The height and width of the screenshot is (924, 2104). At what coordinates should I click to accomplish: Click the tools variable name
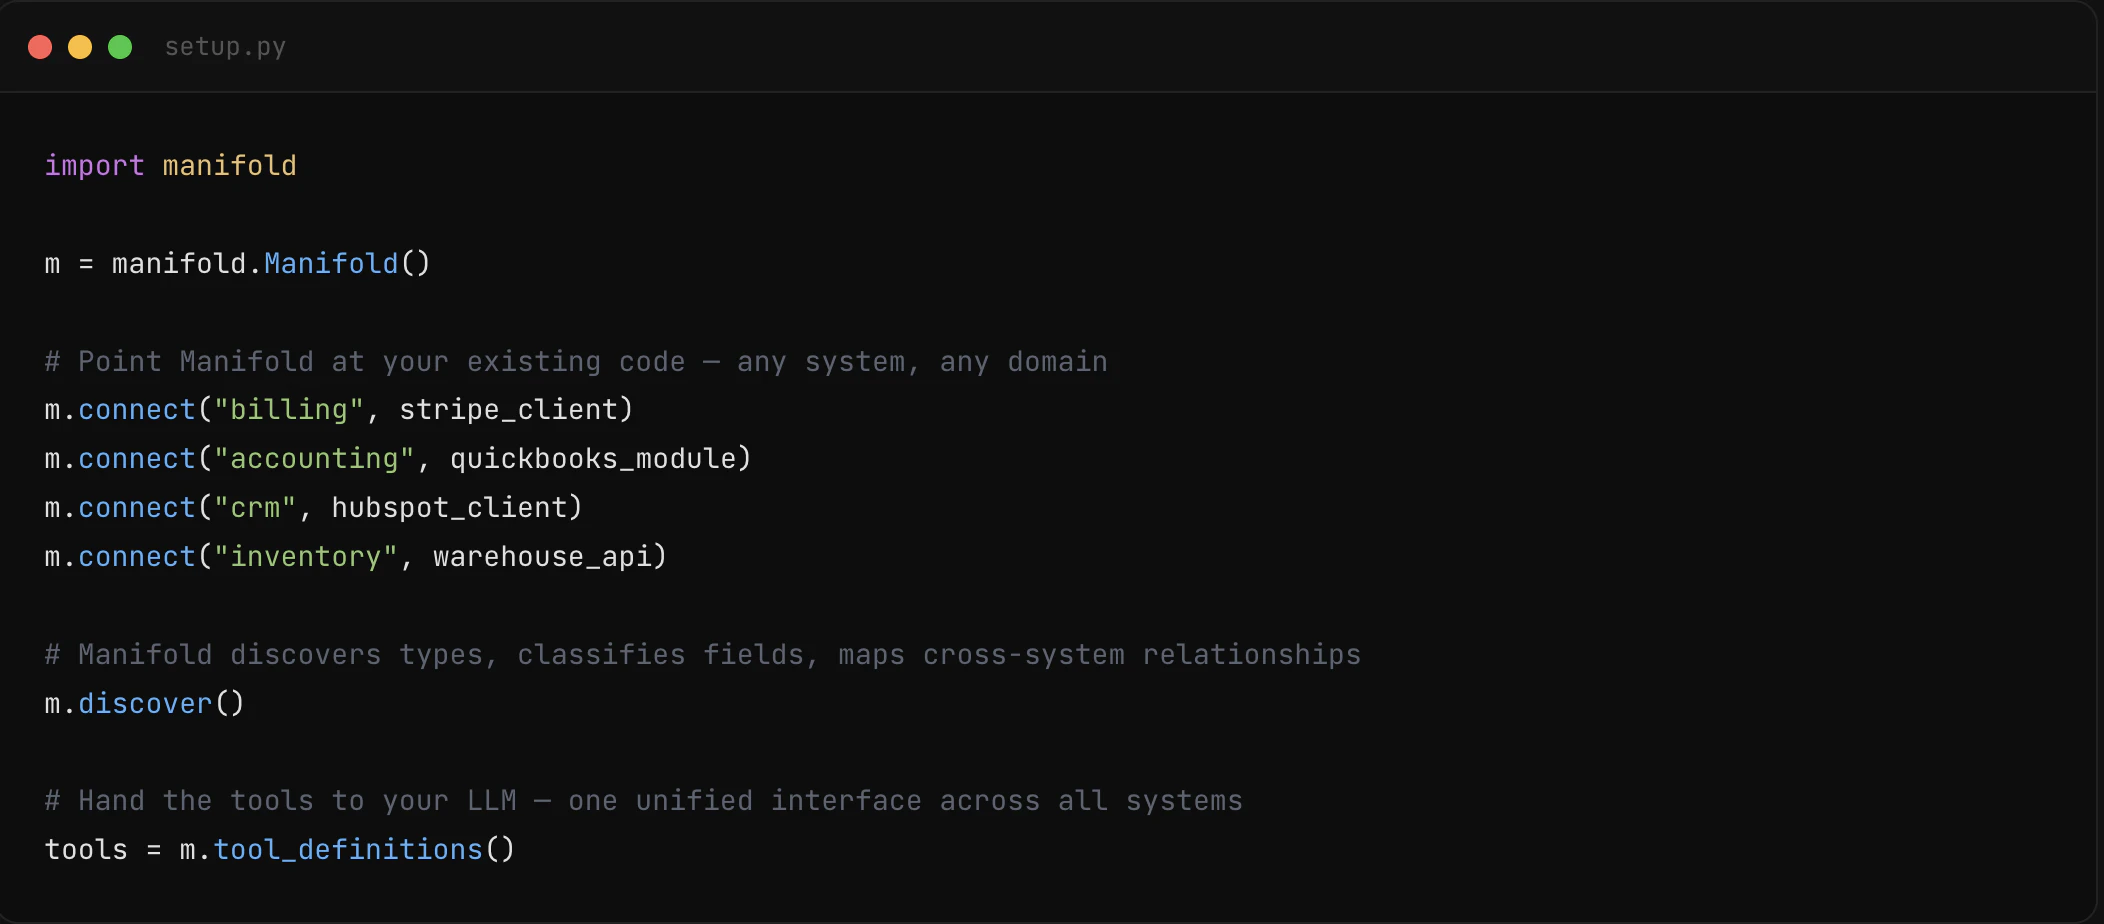(86, 850)
